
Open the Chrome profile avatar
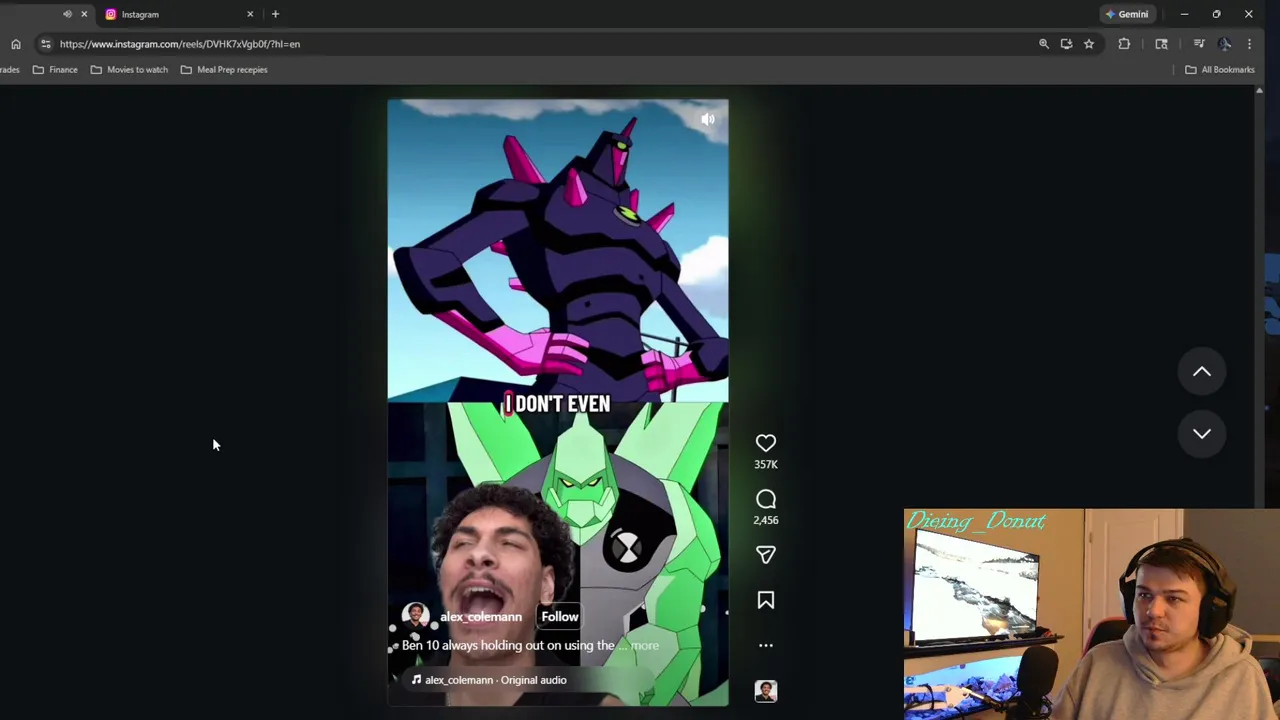click(1225, 44)
